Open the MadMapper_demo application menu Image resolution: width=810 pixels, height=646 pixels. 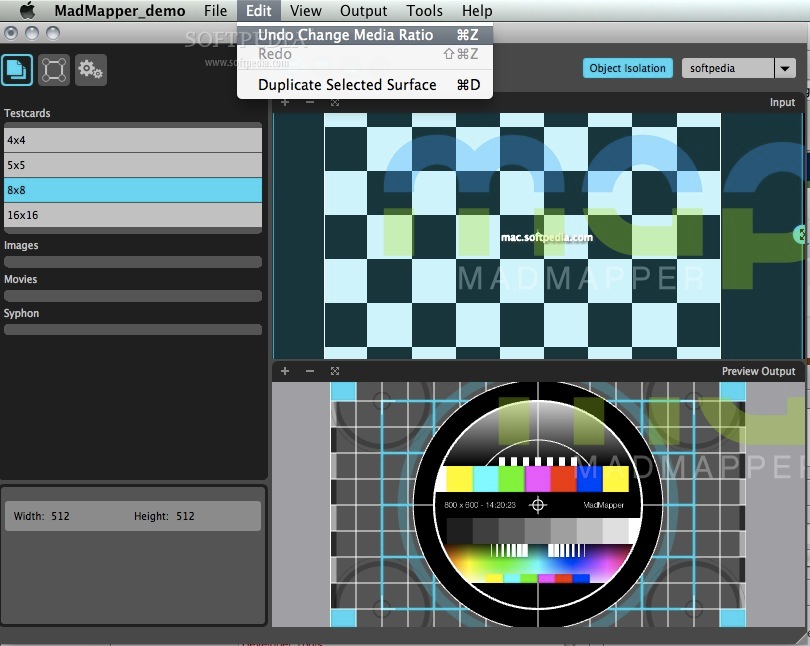[119, 10]
